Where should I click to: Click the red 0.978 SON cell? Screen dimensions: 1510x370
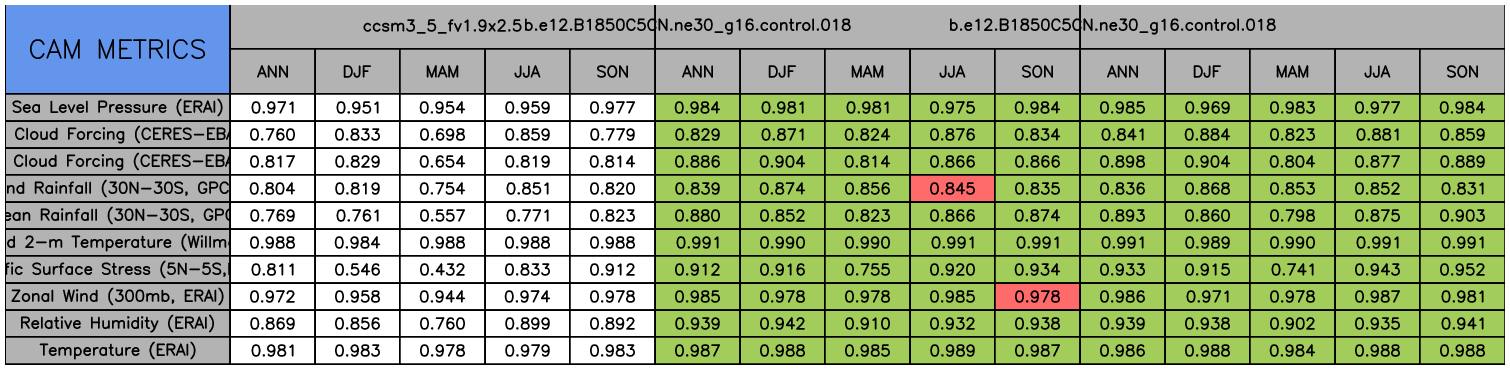coord(1038,296)
